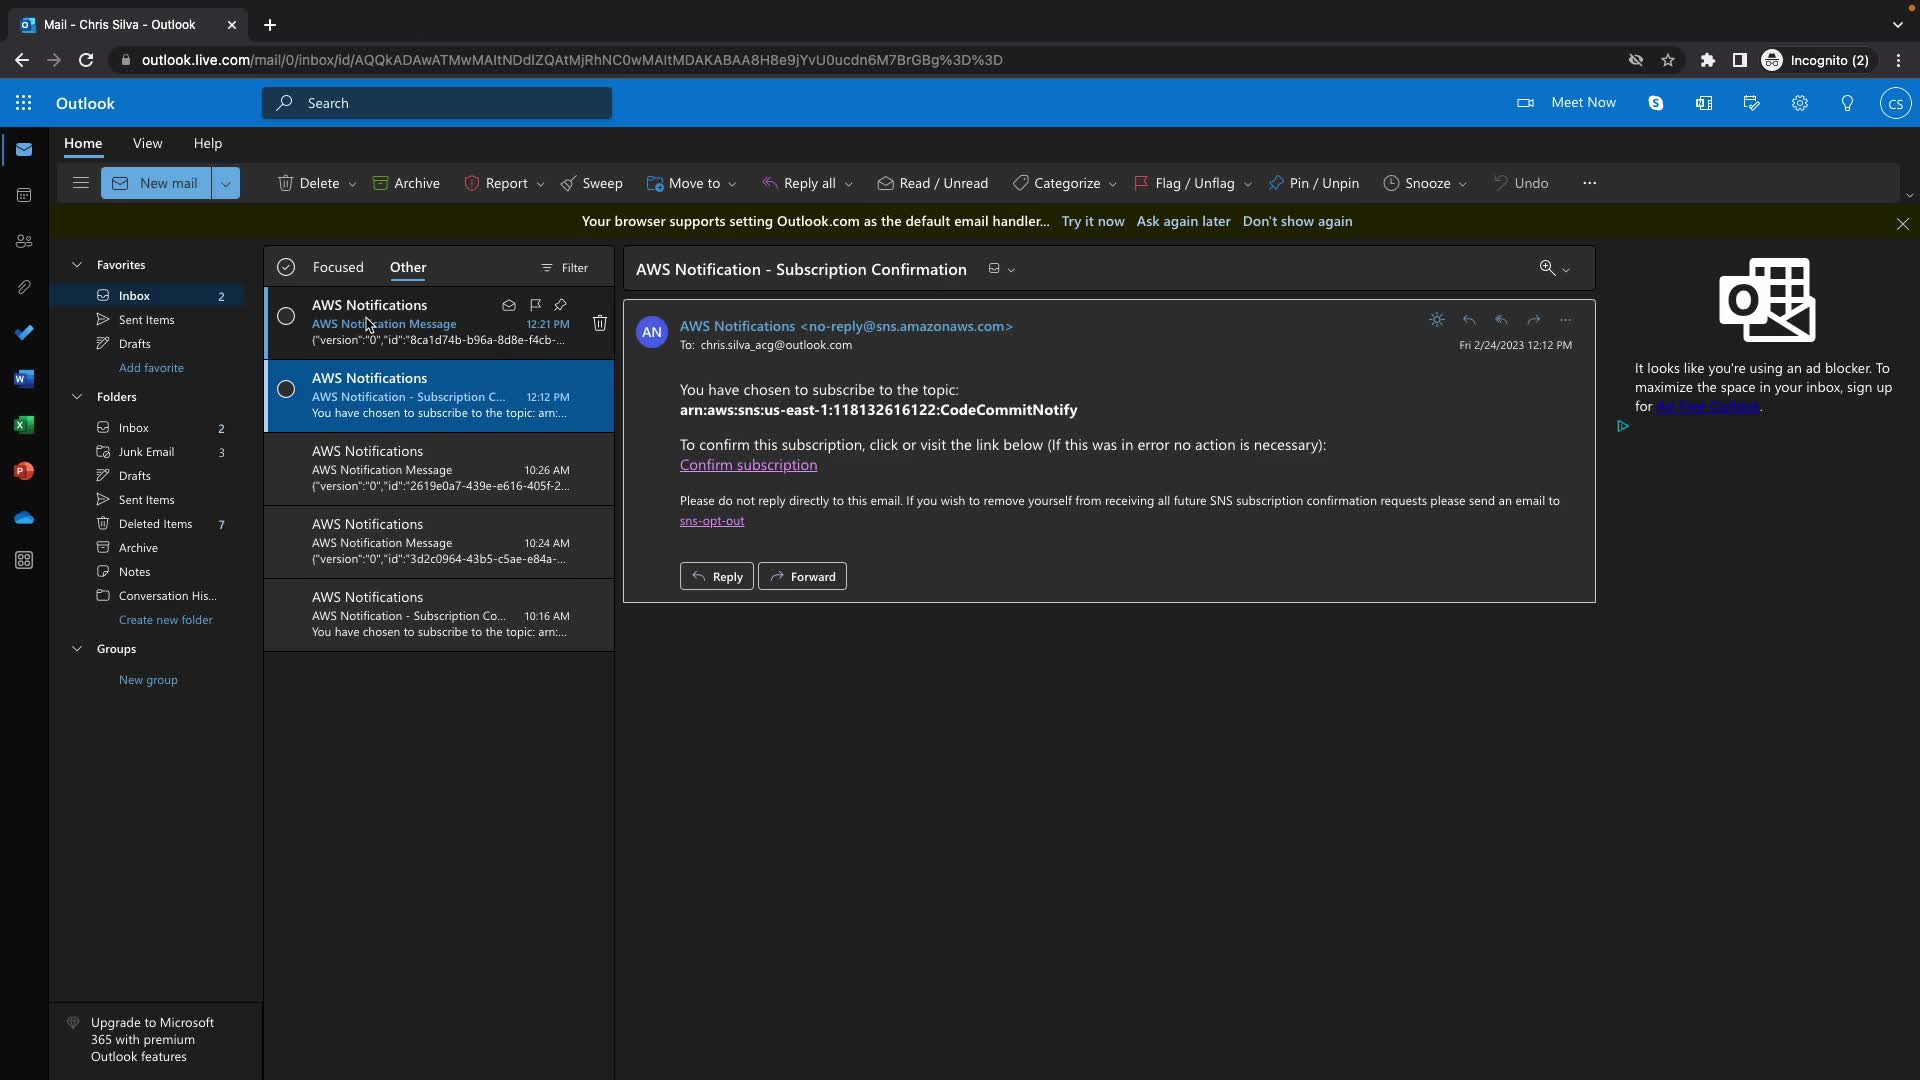Viewport: 1920px width, 1080px height.
Task: Collapse the Favorites section
Action: tap(77, 265)
